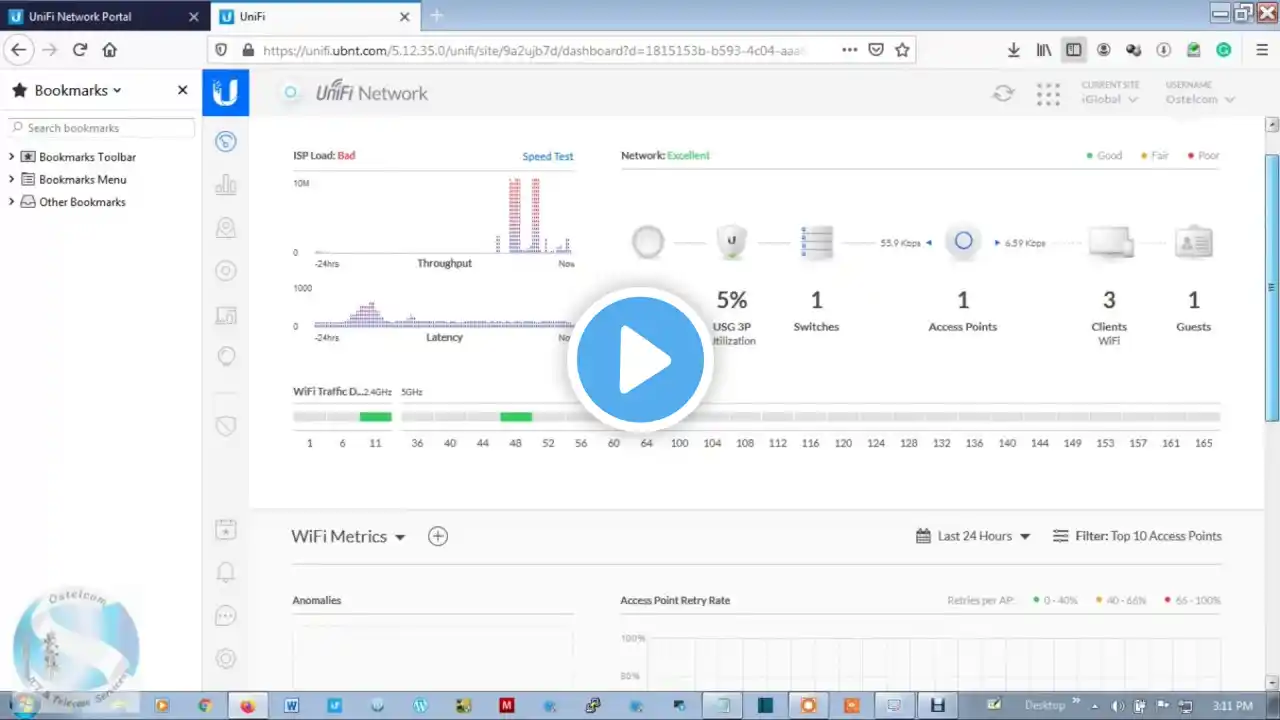Open the Dashboard icon in UniFi sidebar
This screenshot has width=1280, height=720.
pyautogui.click(x=226, y=142)
